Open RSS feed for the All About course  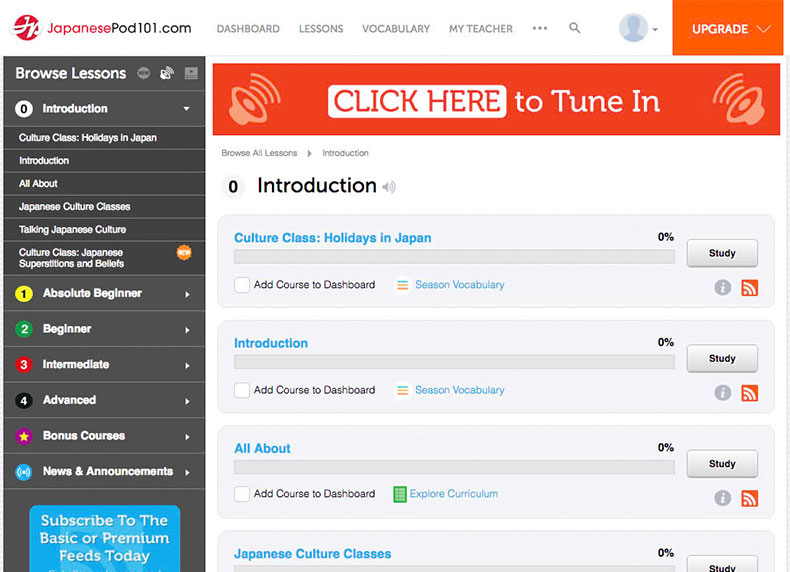click(x=749, y=498)
